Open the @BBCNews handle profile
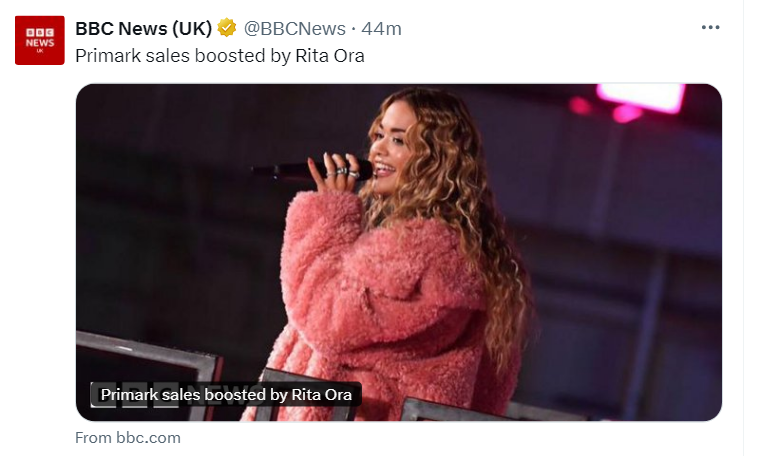Viewport: 757px width, 456px height. click(294, 29)
